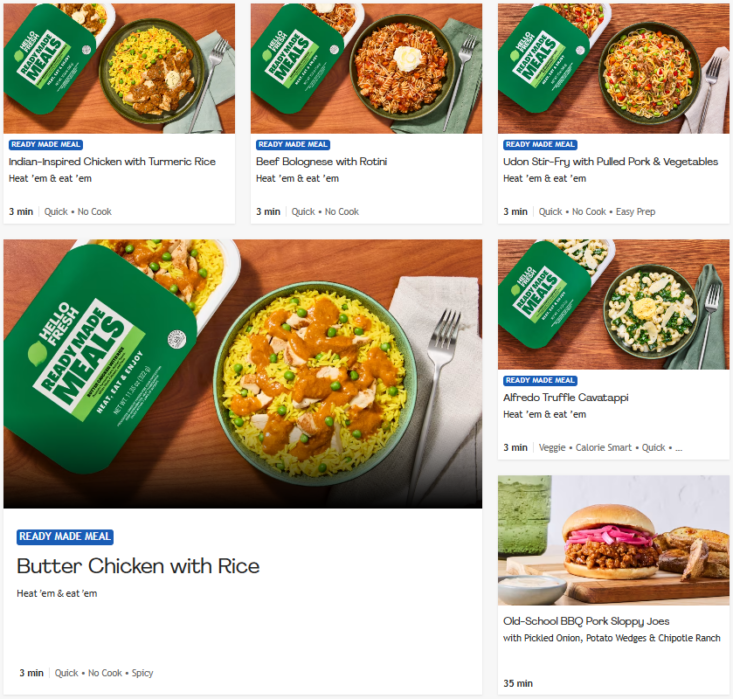The width and height of the screenshot is (733, 699).
Task: Click the Beef Bolognese with Rotini meal image
Action: click(366, 68)
